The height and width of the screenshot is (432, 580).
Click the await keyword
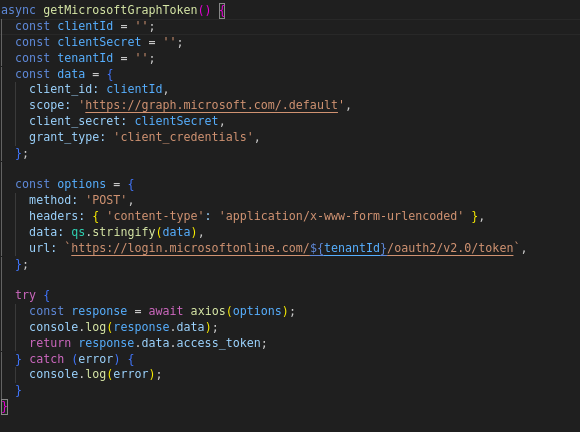point(166,311)
